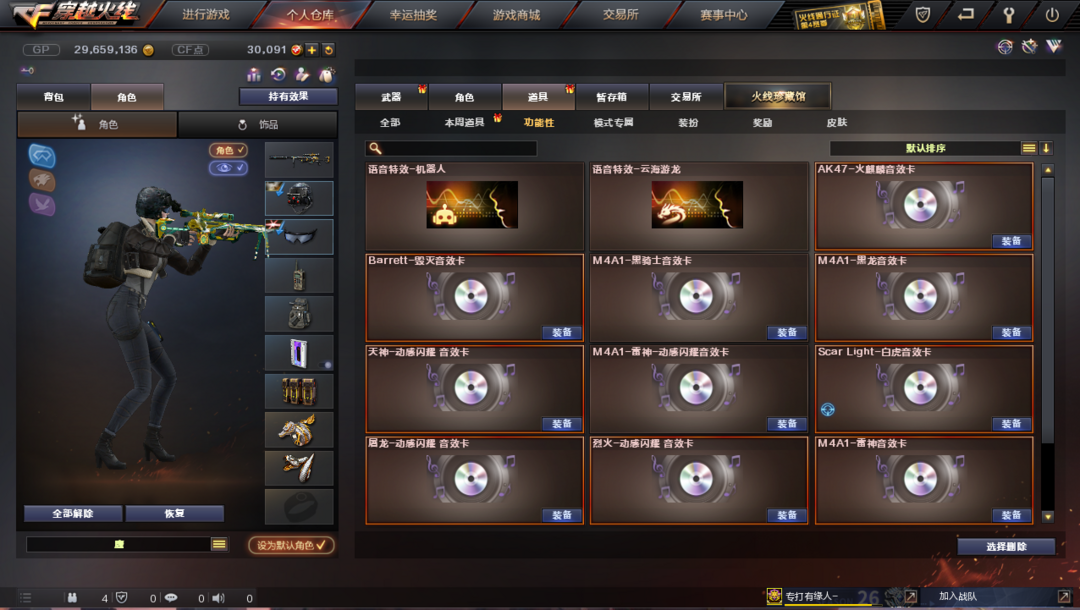Click the shield icon in top bar
The image size is (1080, 610).
click(x=923, y=14)
